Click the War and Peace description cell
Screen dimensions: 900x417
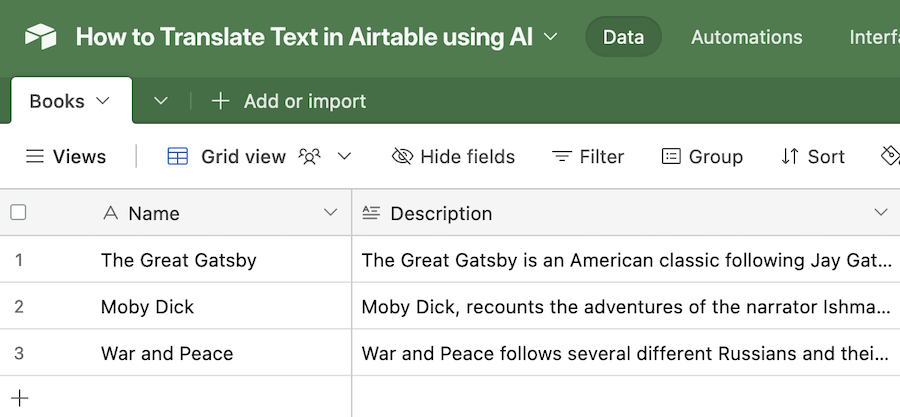pos(626,353)
